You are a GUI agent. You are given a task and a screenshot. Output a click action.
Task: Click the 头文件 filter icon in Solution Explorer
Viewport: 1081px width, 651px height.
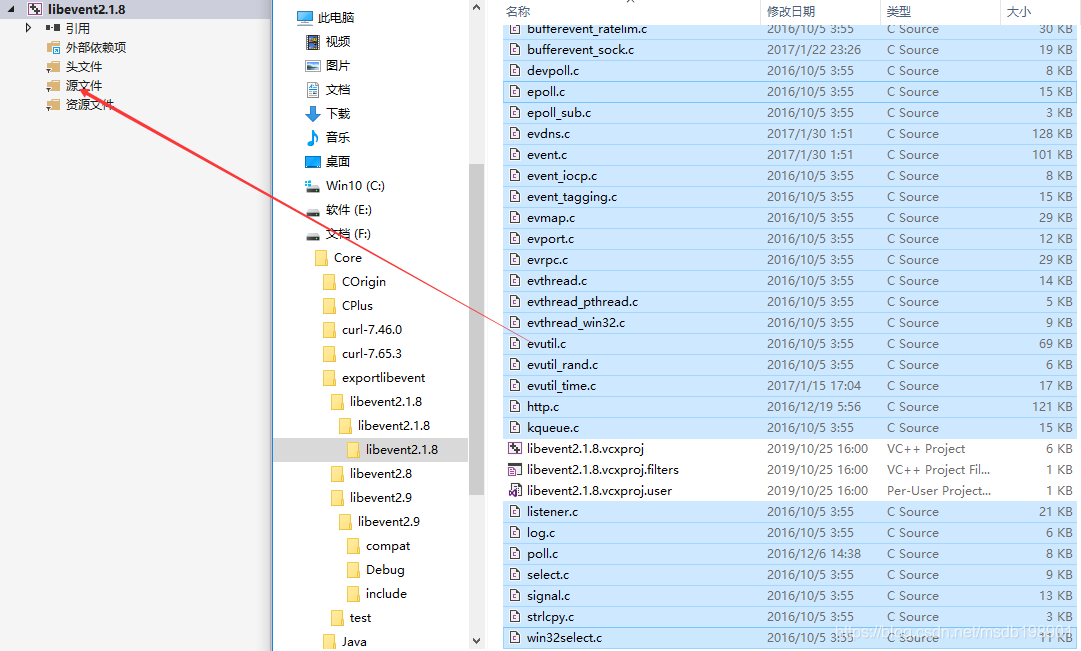(52, 67)
